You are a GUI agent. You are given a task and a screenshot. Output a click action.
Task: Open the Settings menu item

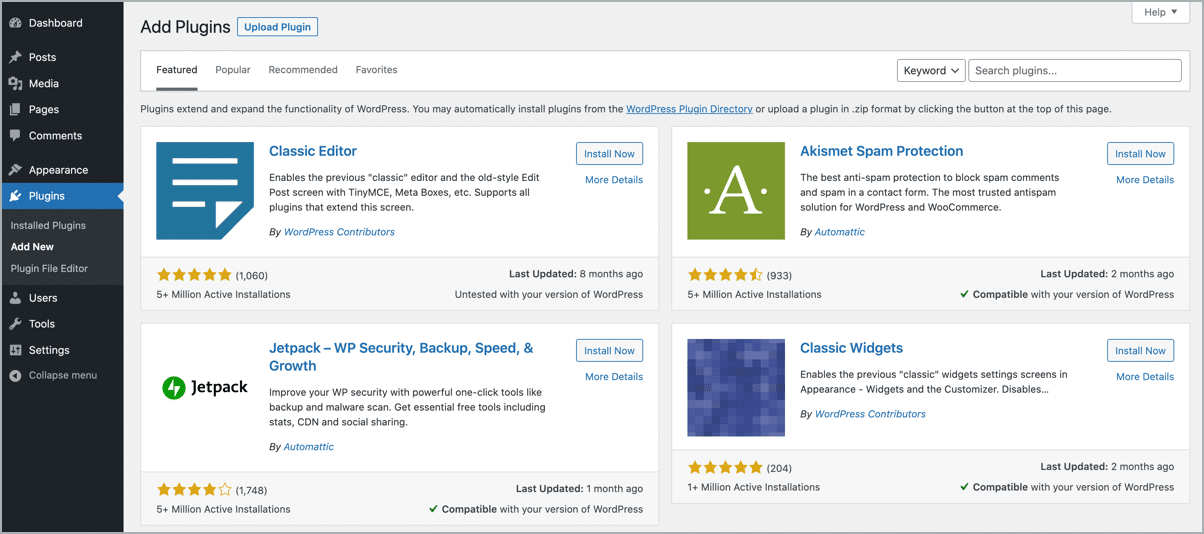click(x=62, y=350)
